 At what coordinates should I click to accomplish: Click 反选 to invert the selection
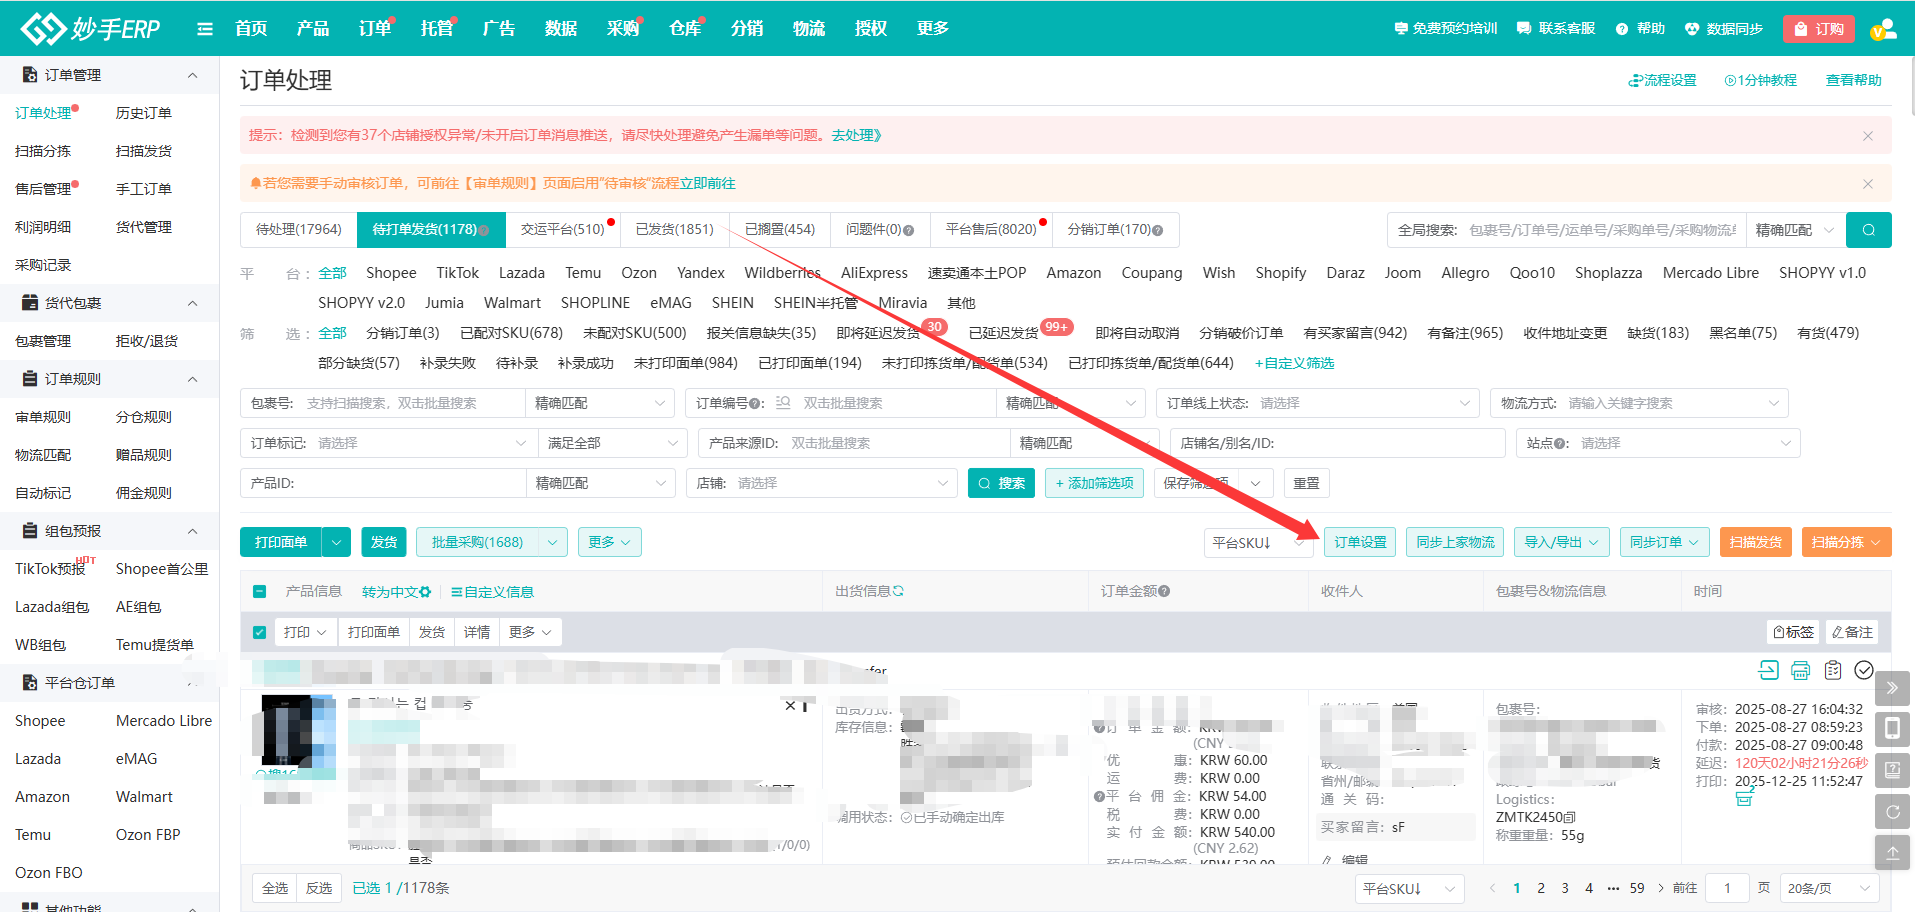tap(319, 888)
